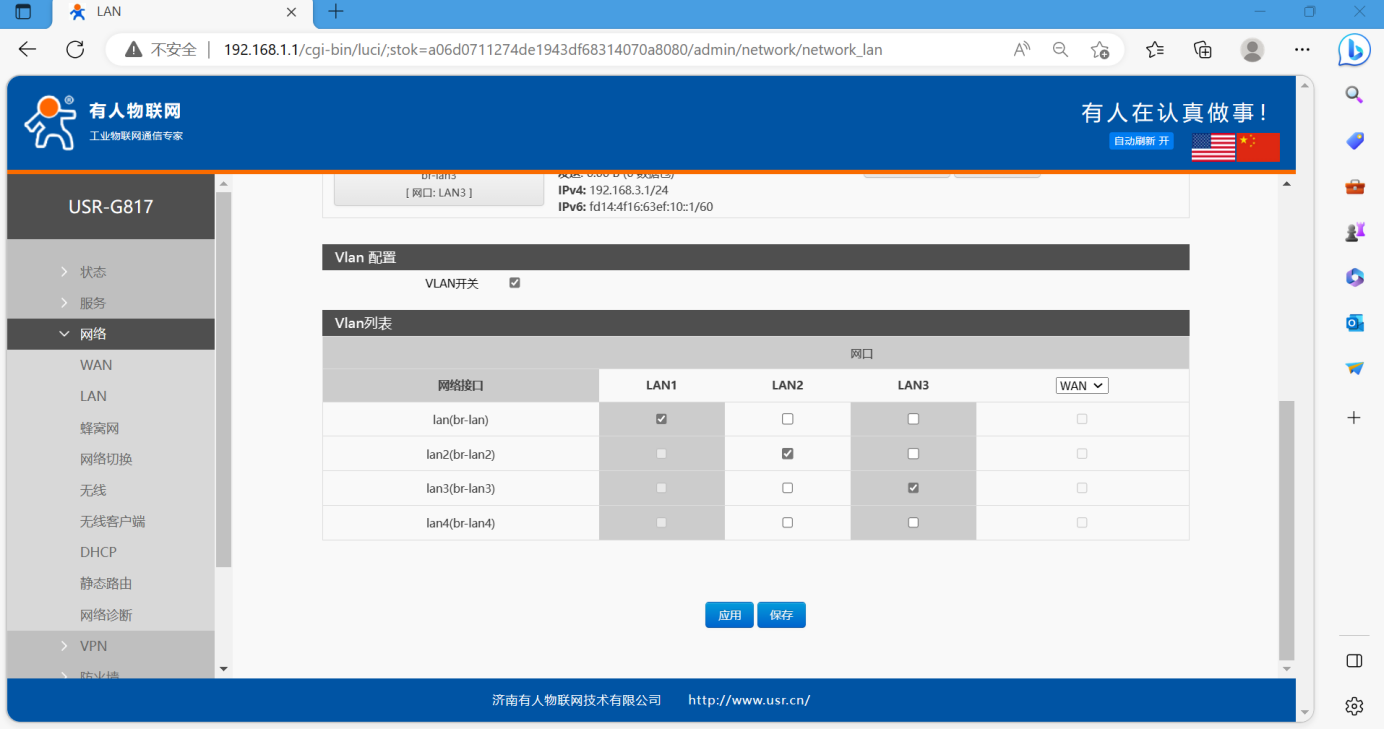Open Bing Copilot sidebar icon
1384x729 pixels.
click(x=1354, y=50)
